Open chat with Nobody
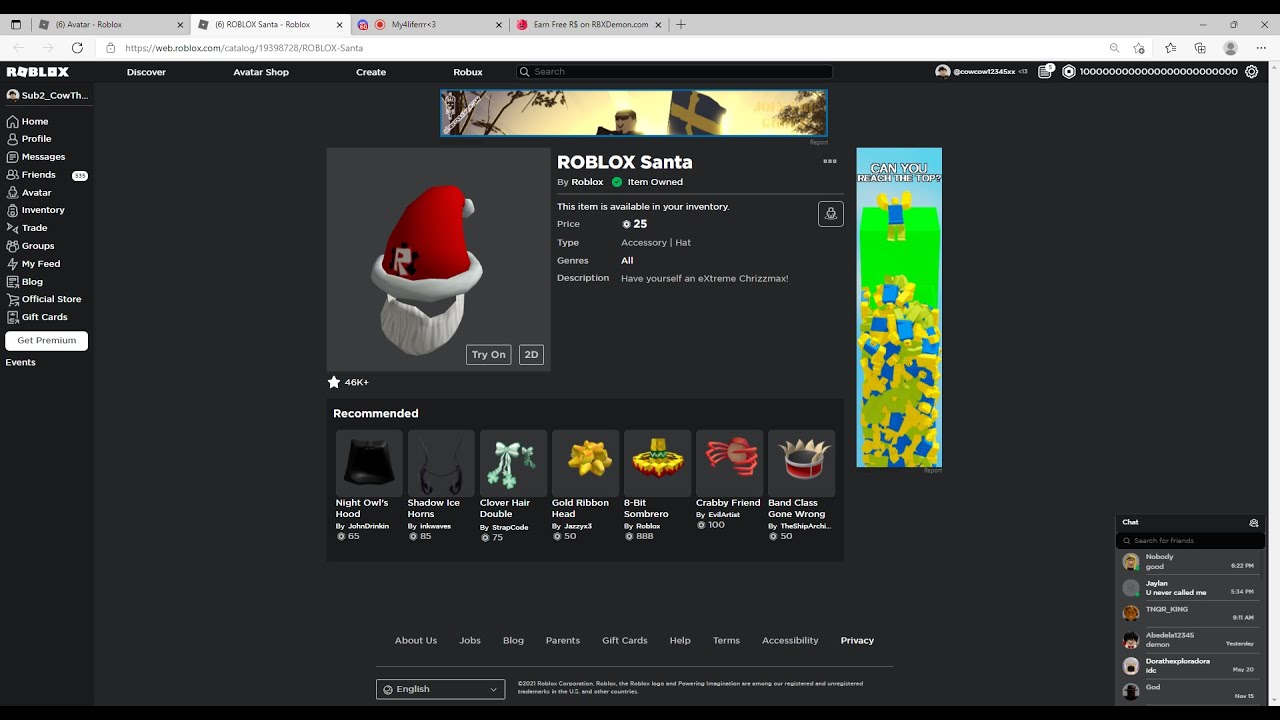This screenshot has width=1280, height=720. point(1190,562)
